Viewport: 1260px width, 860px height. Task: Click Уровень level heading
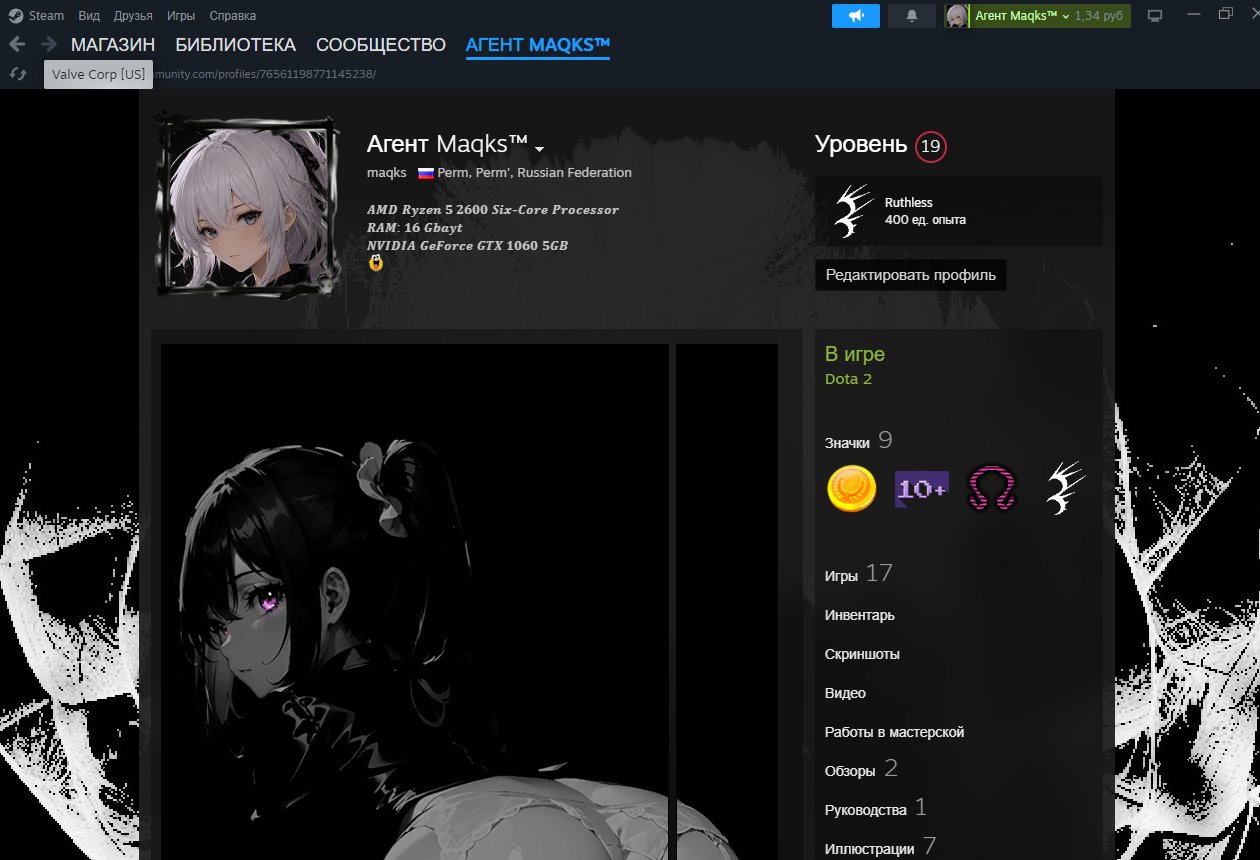coord(861,145)
